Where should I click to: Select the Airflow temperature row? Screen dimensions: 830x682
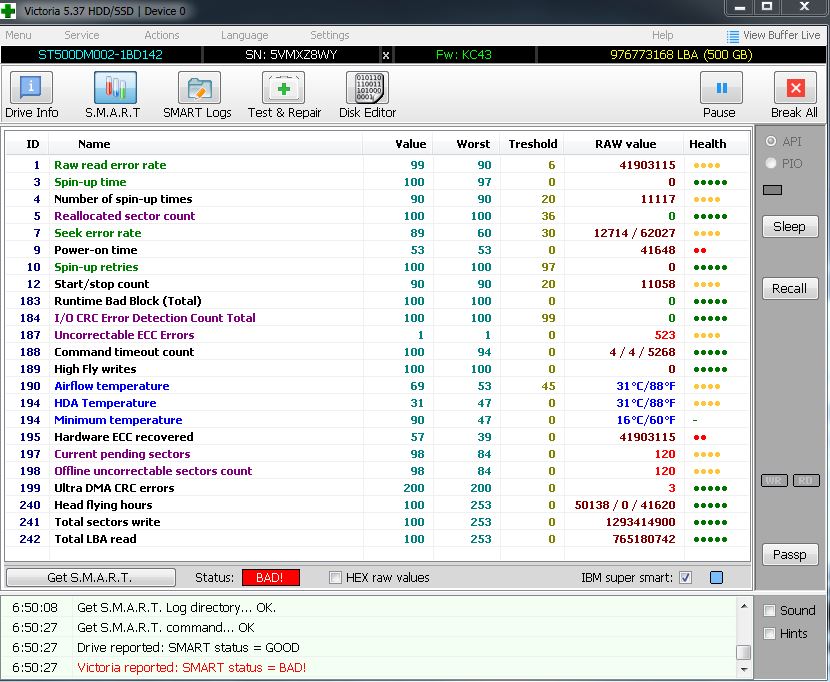377,386
